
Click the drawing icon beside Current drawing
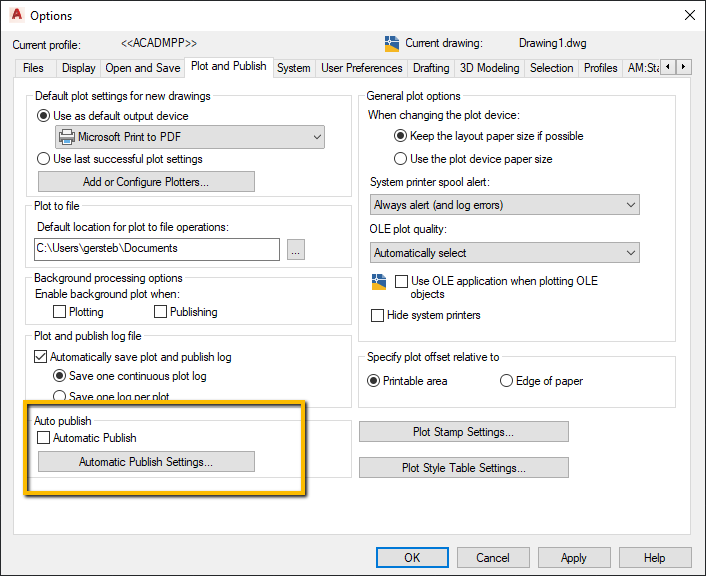[x=392, y=44]
